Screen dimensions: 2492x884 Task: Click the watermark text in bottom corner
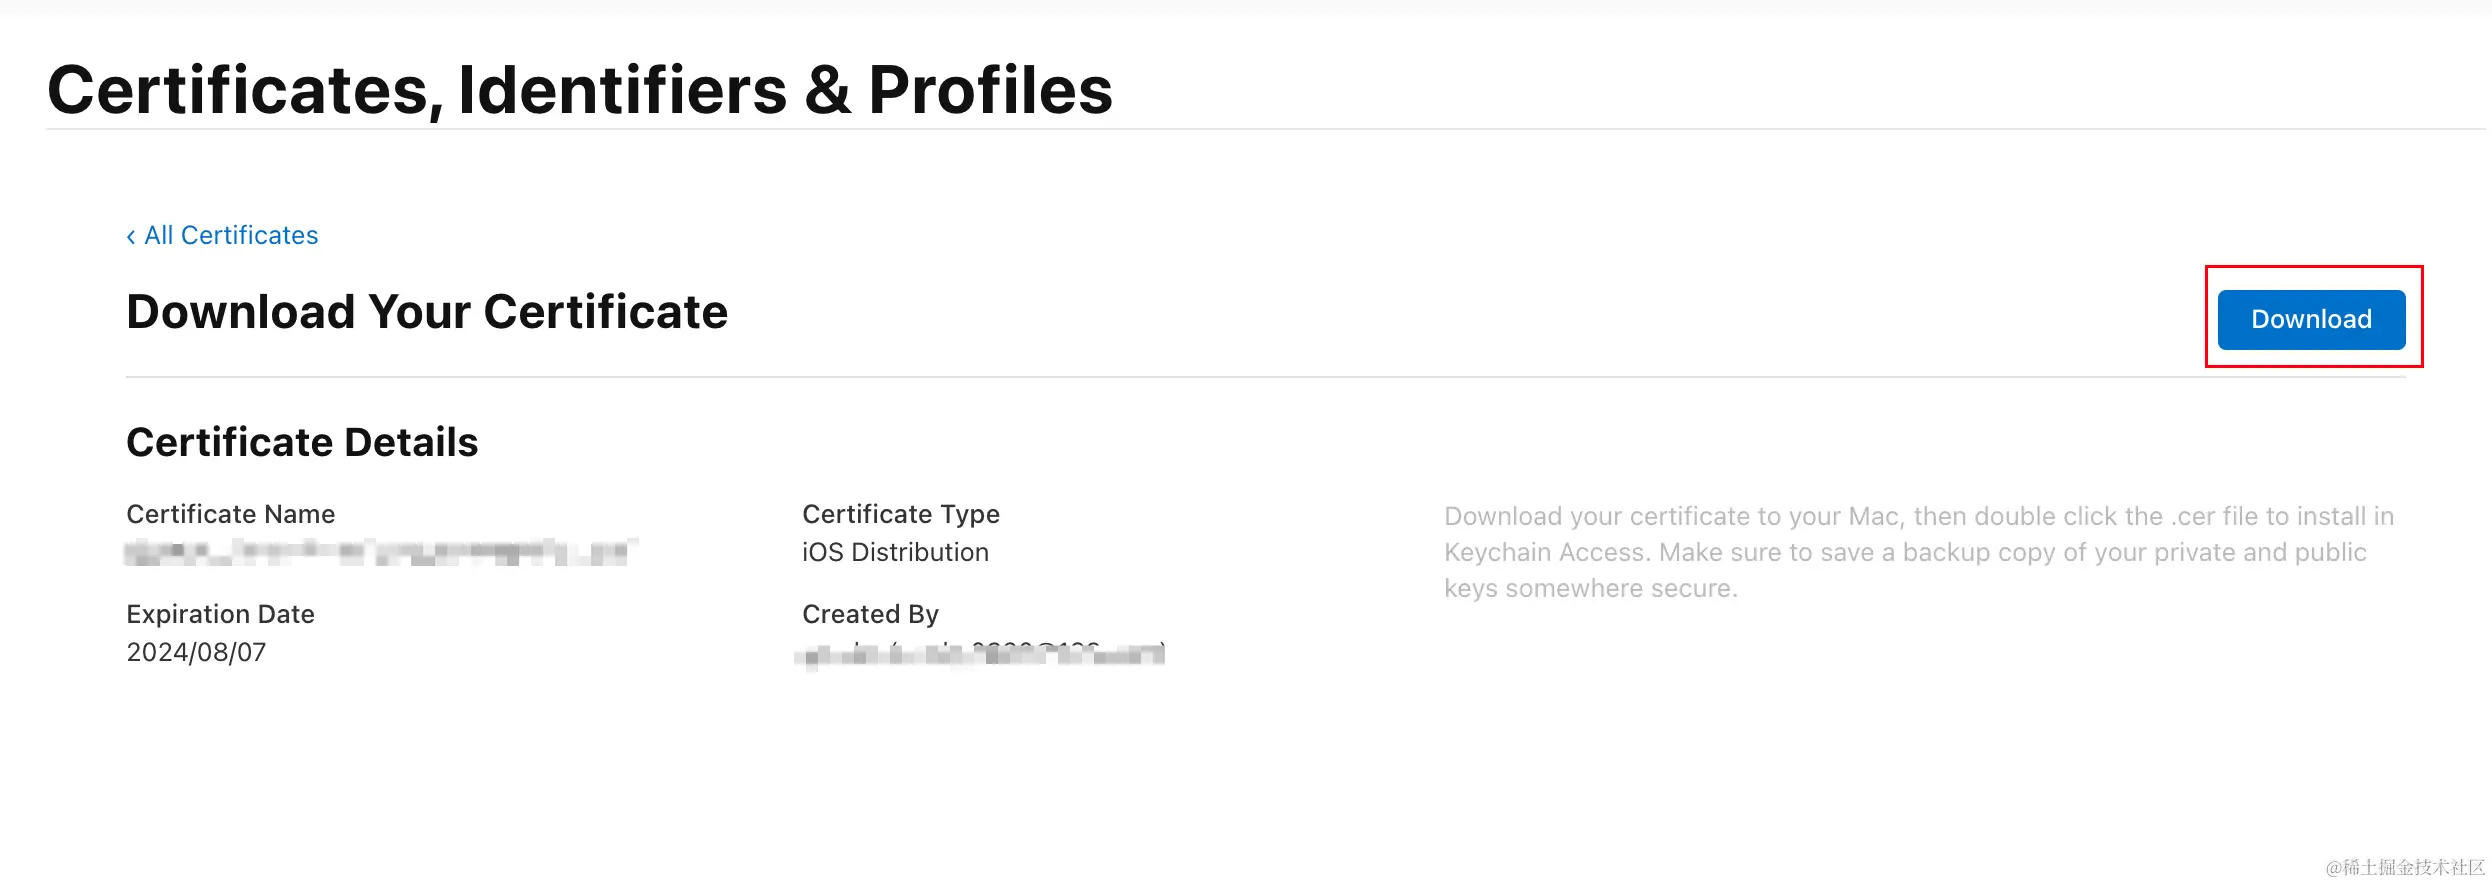coord(2404,867)
